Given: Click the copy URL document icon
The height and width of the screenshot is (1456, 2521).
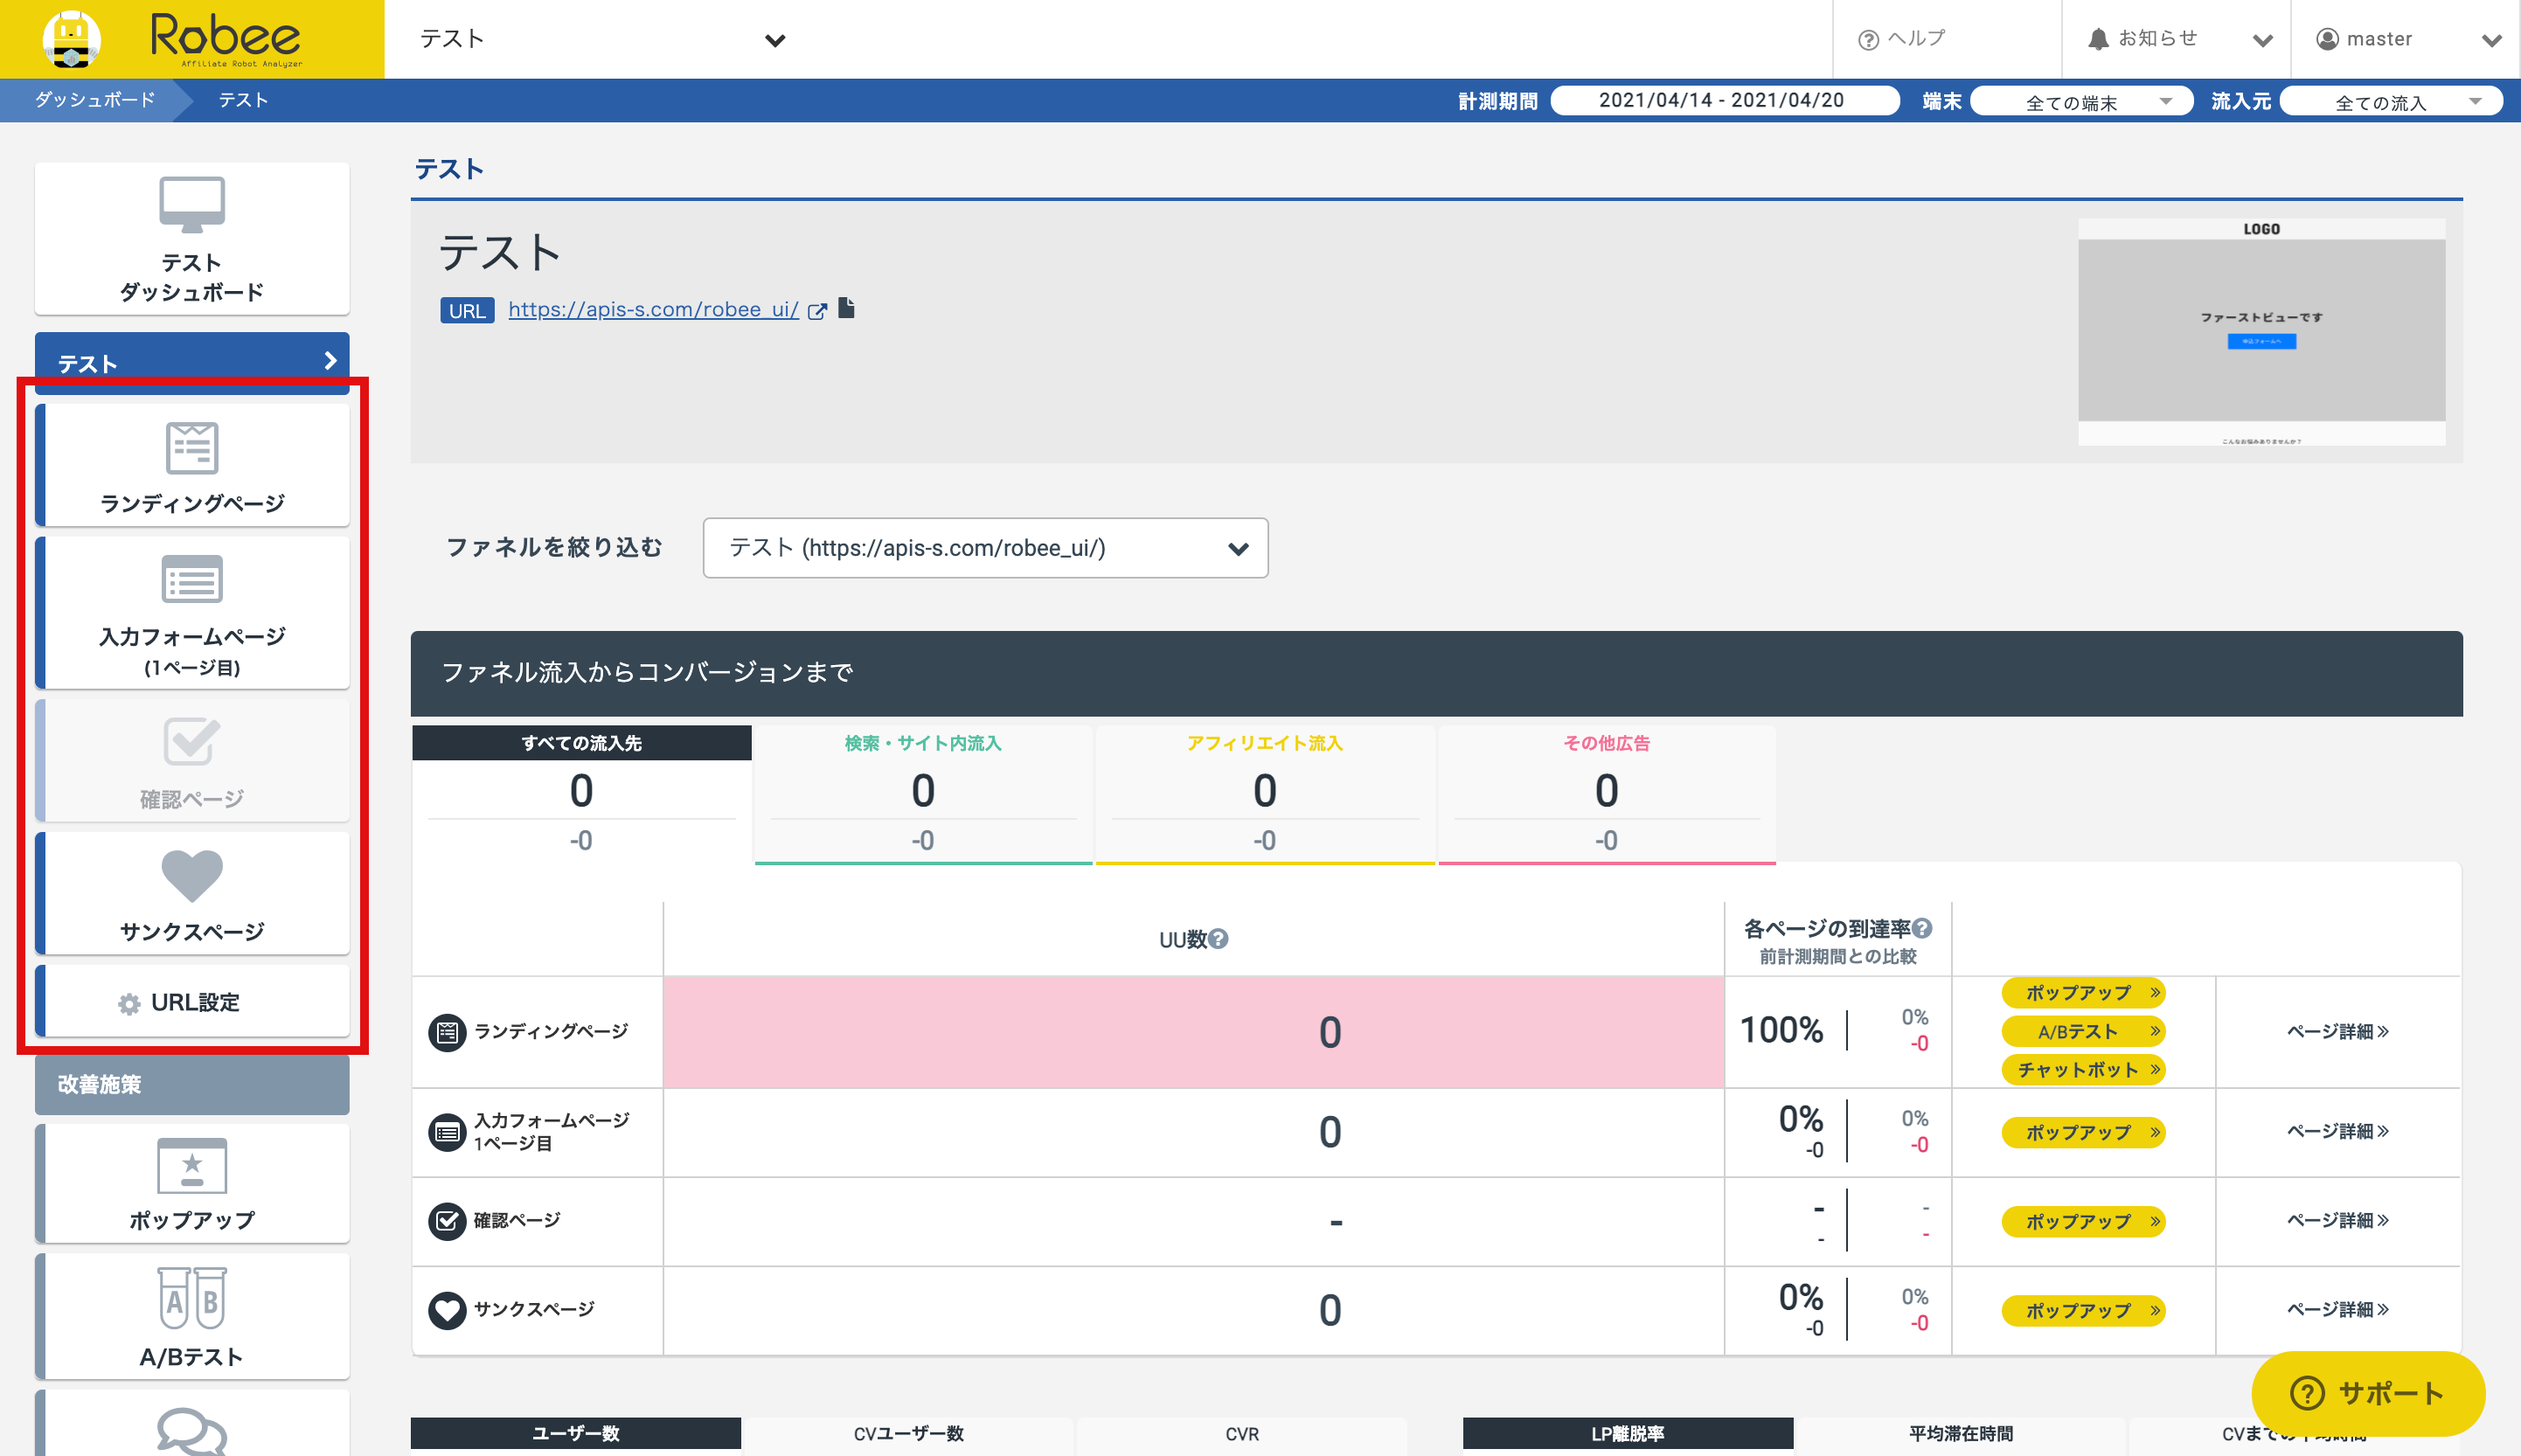Looking at the screenshot, I should pos(847,308).
